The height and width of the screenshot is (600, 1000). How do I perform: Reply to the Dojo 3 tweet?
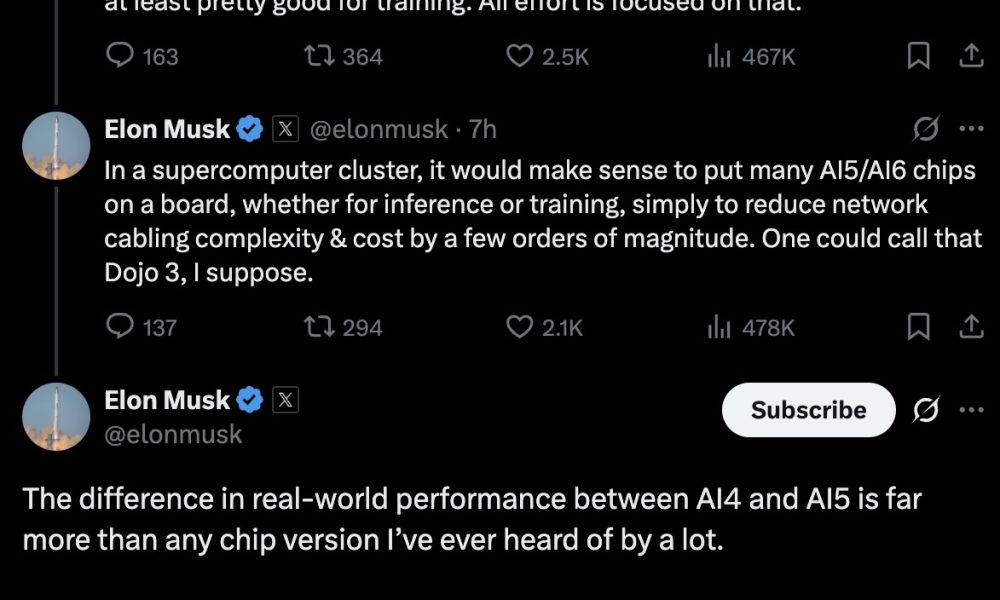tap(121, 327)
